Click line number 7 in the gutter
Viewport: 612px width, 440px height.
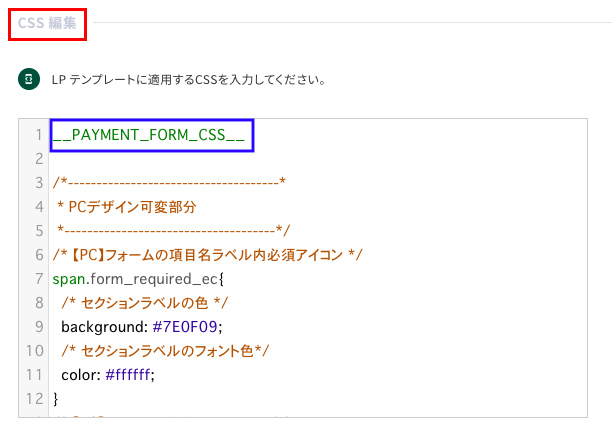point(39,279)
